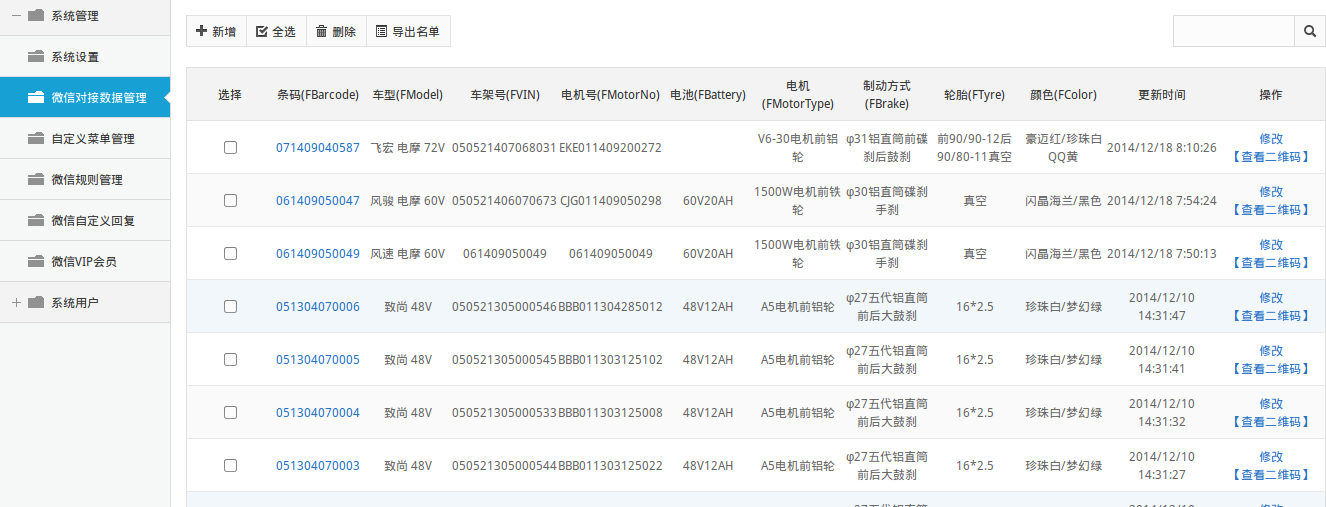1326x507 pixels.
Task: Click the folder icon beside 微信VIP会员
Action: pos(36,262)
